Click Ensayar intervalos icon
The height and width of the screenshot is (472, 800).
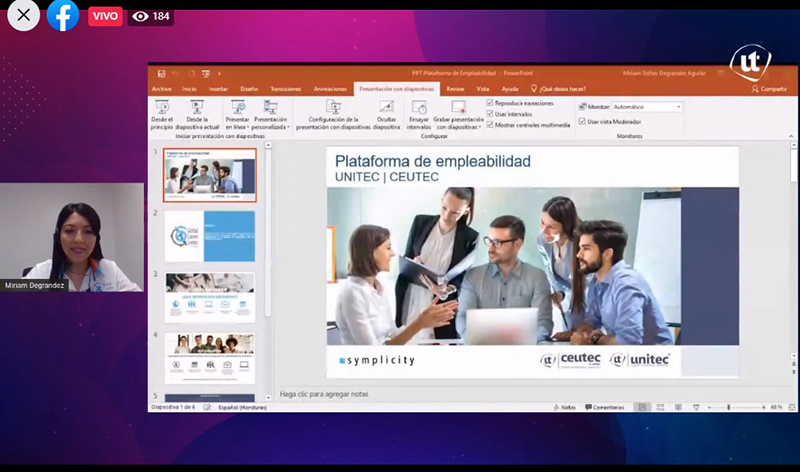pyautogui.click(x=419, y=108)
